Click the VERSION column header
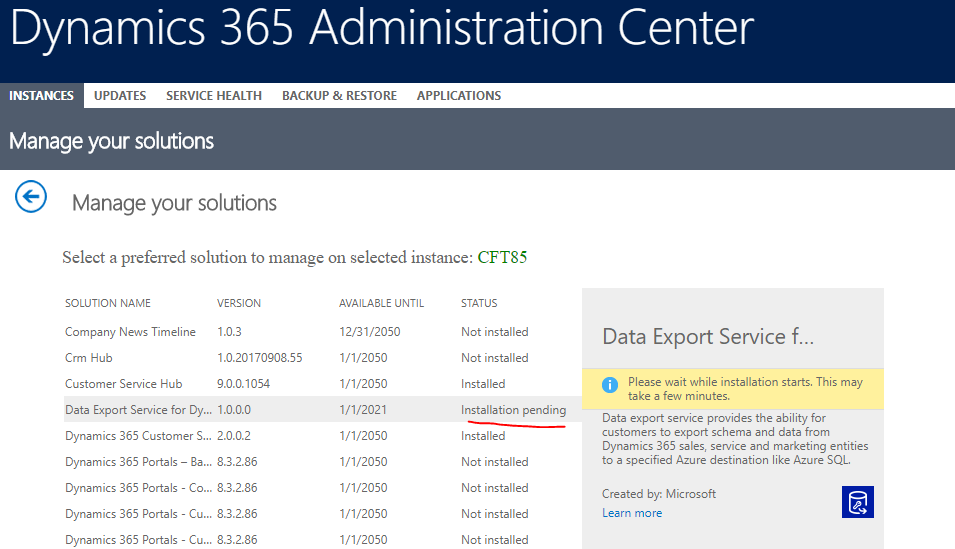The width and height of the screenshot is (955, 549). [239, 303]
